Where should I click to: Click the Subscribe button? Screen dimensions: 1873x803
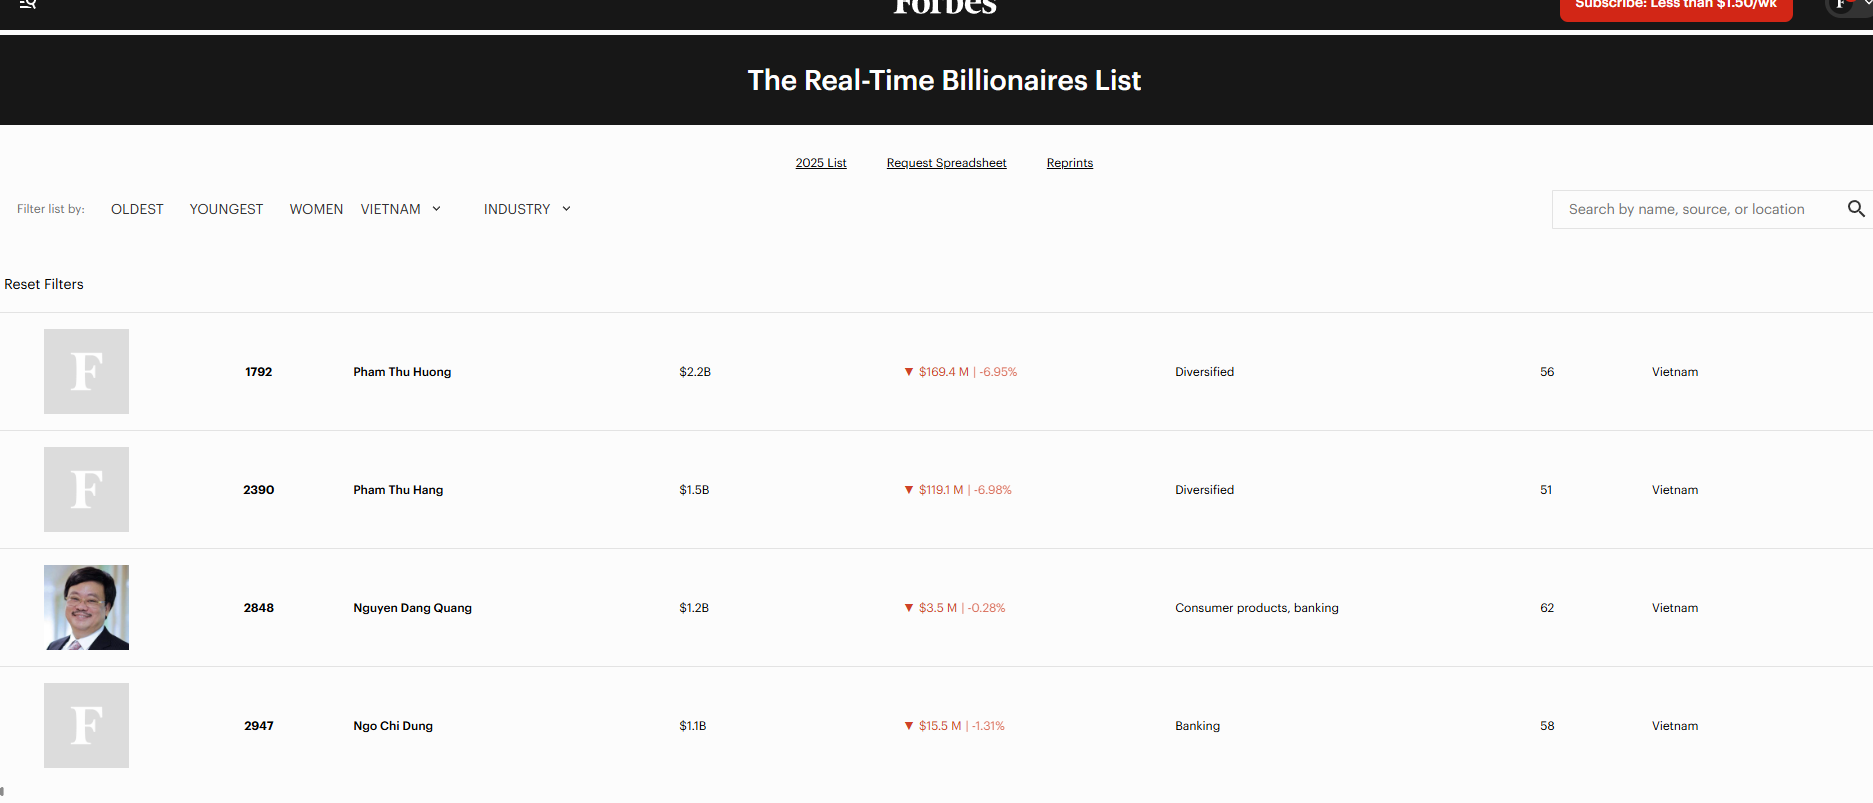tap(1675, 8)
